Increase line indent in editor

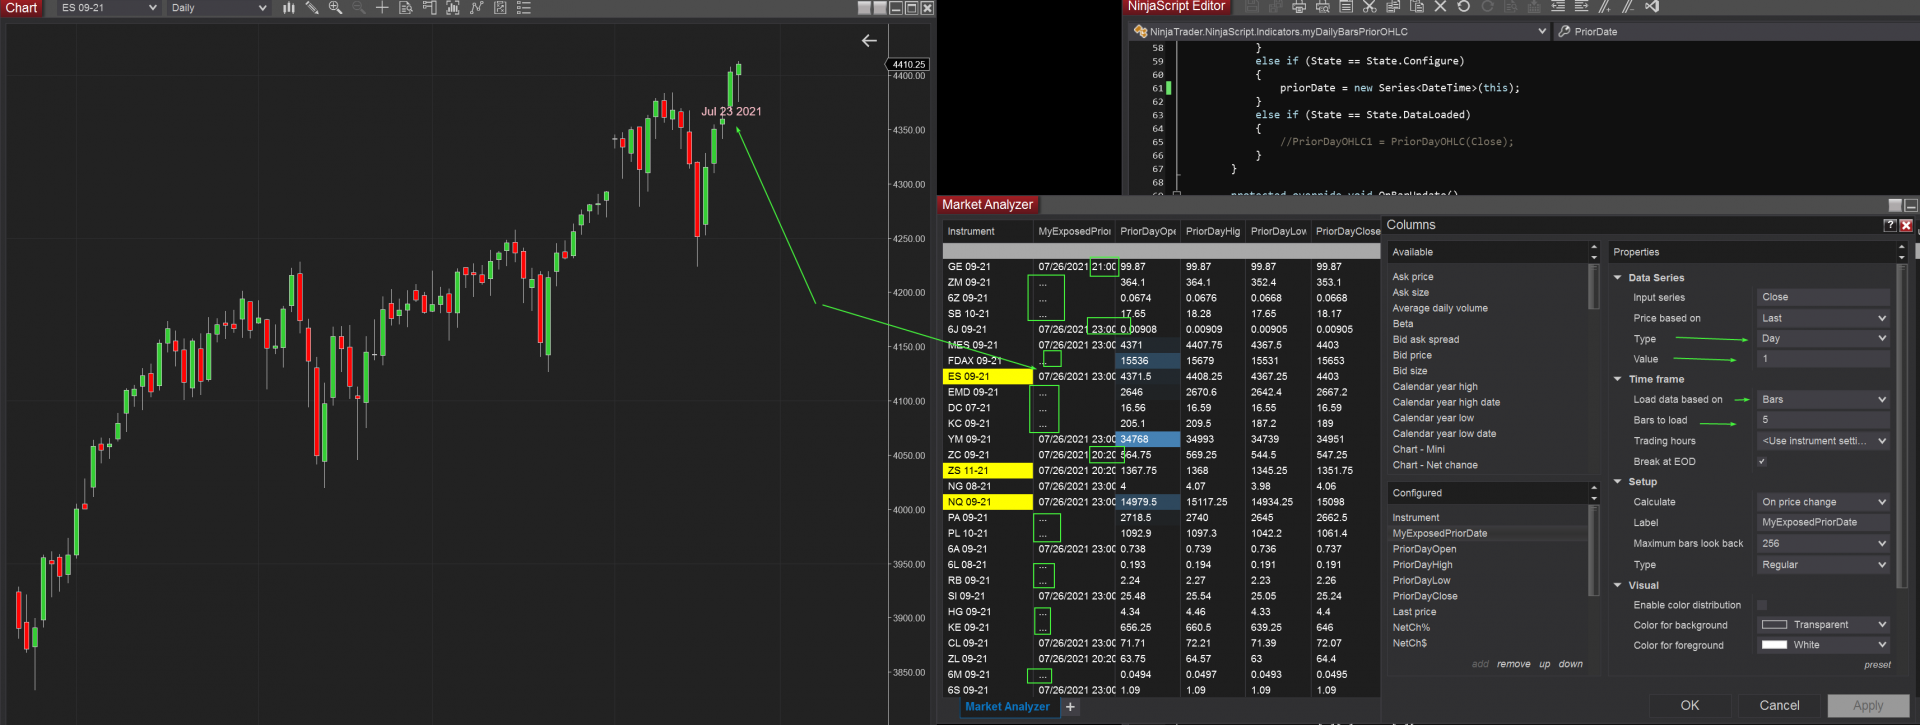click(1581, 7)
